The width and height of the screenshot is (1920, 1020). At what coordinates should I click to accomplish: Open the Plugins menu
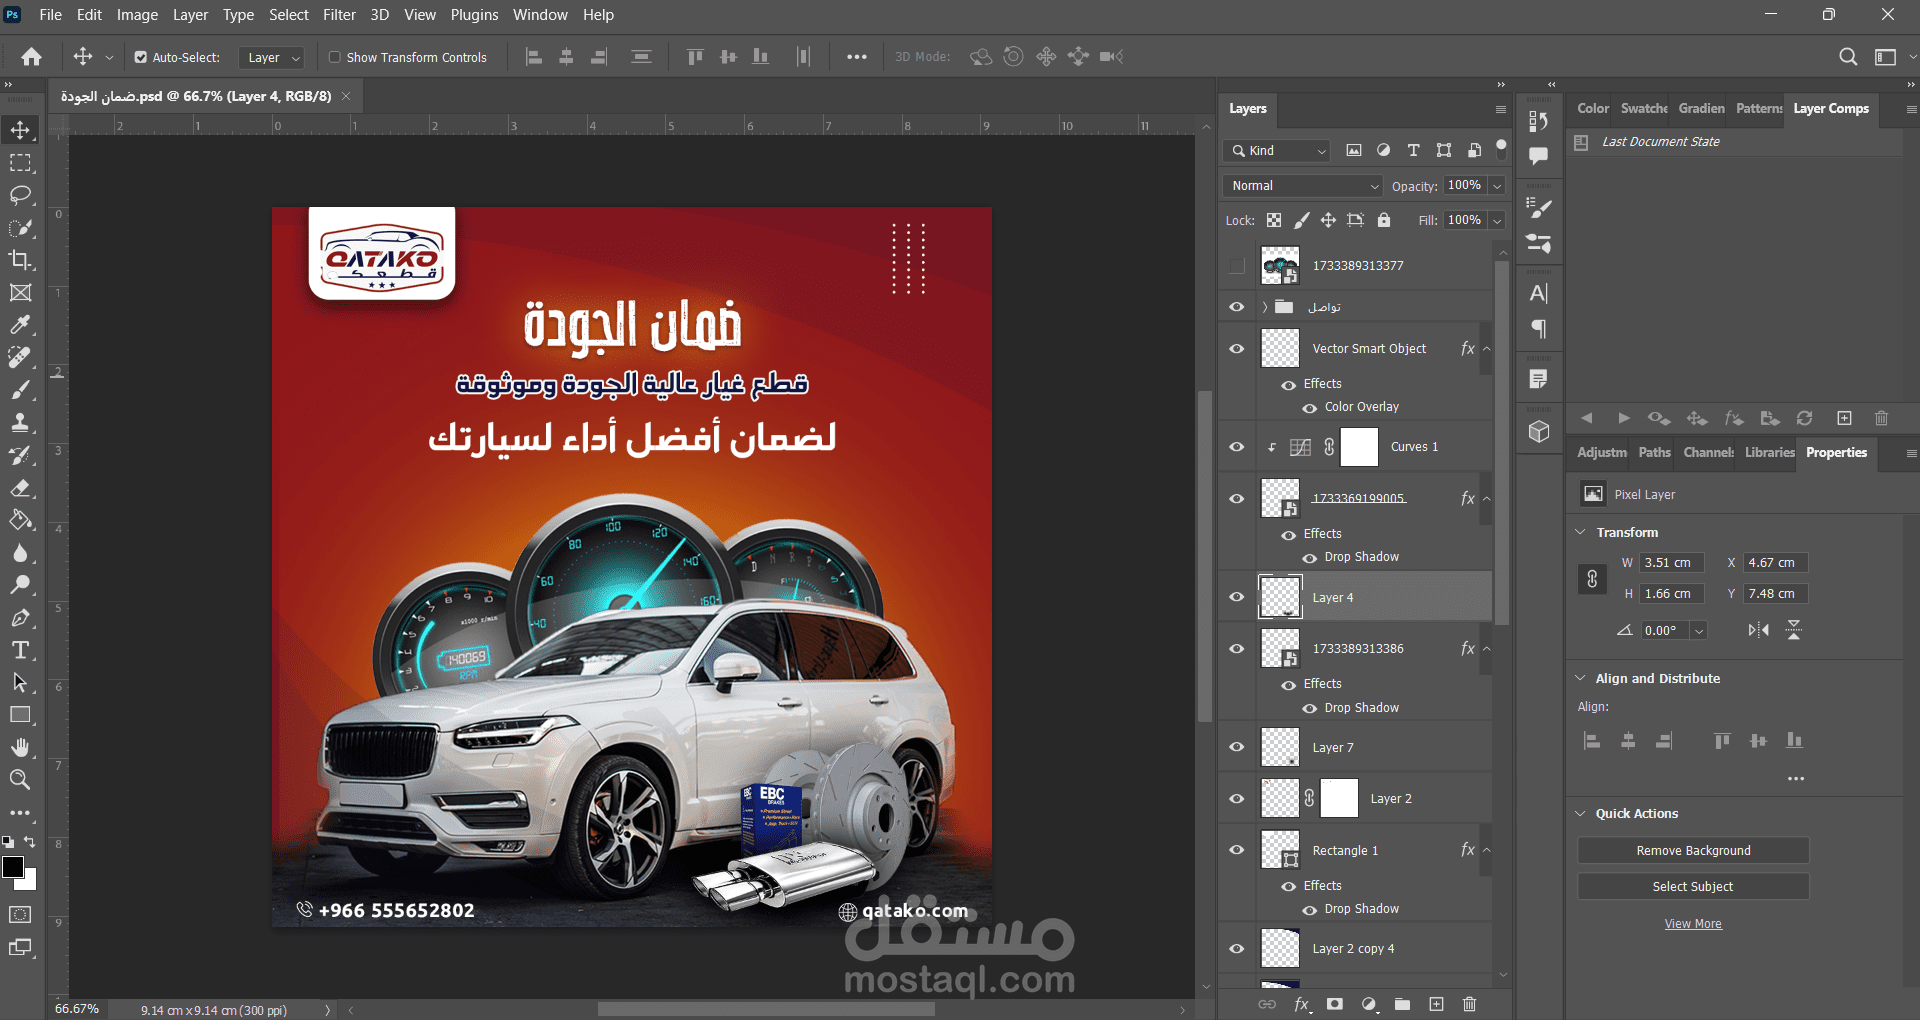click(474, 15)
